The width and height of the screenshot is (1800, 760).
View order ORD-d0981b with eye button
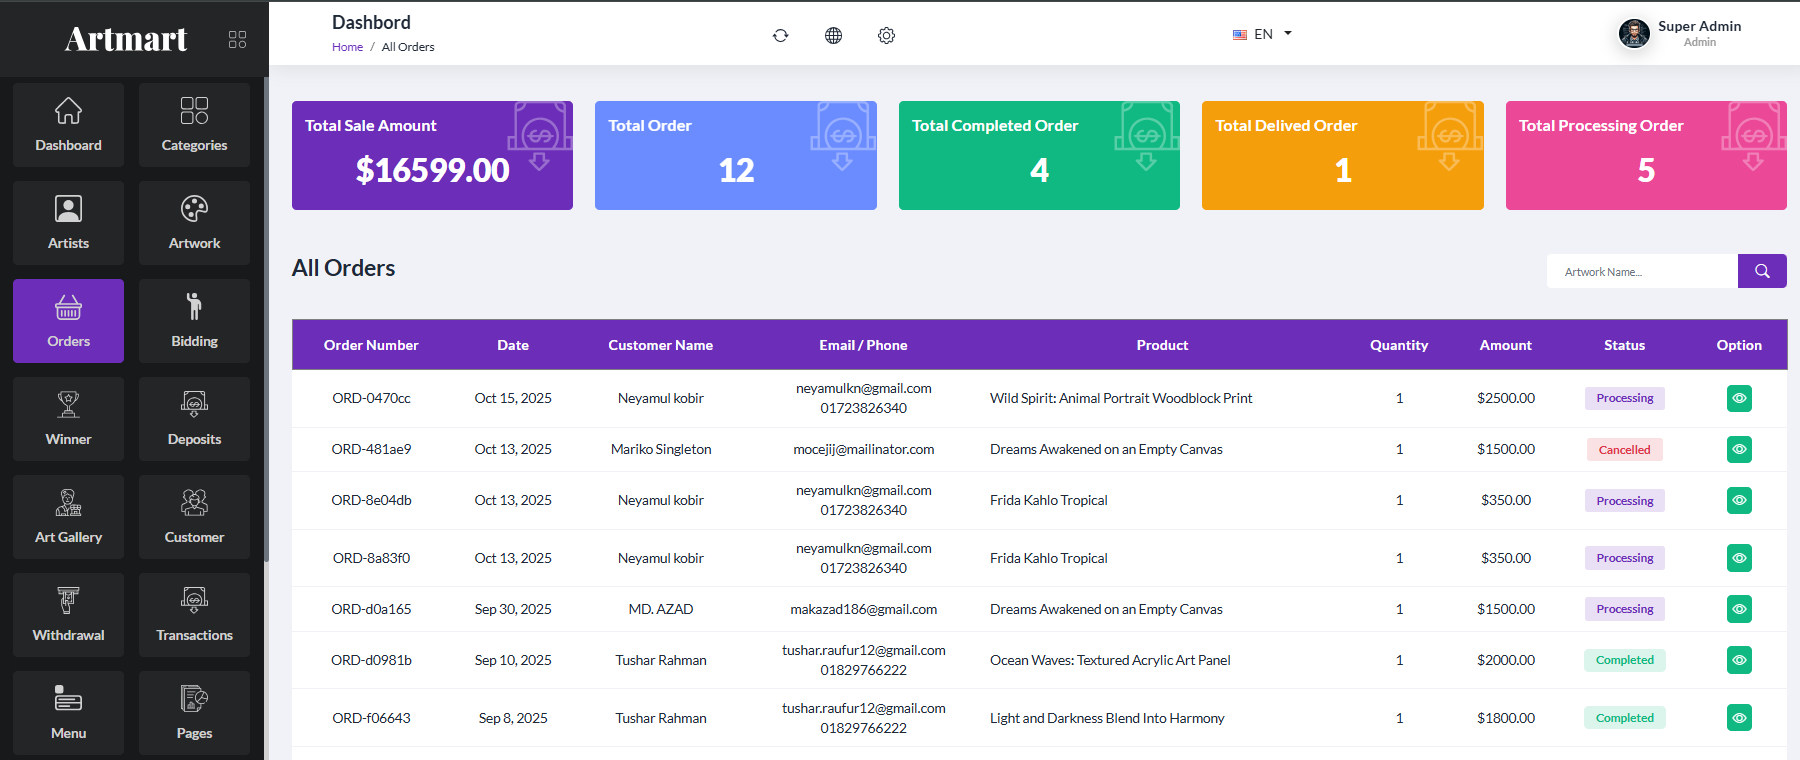(1739, 660)
